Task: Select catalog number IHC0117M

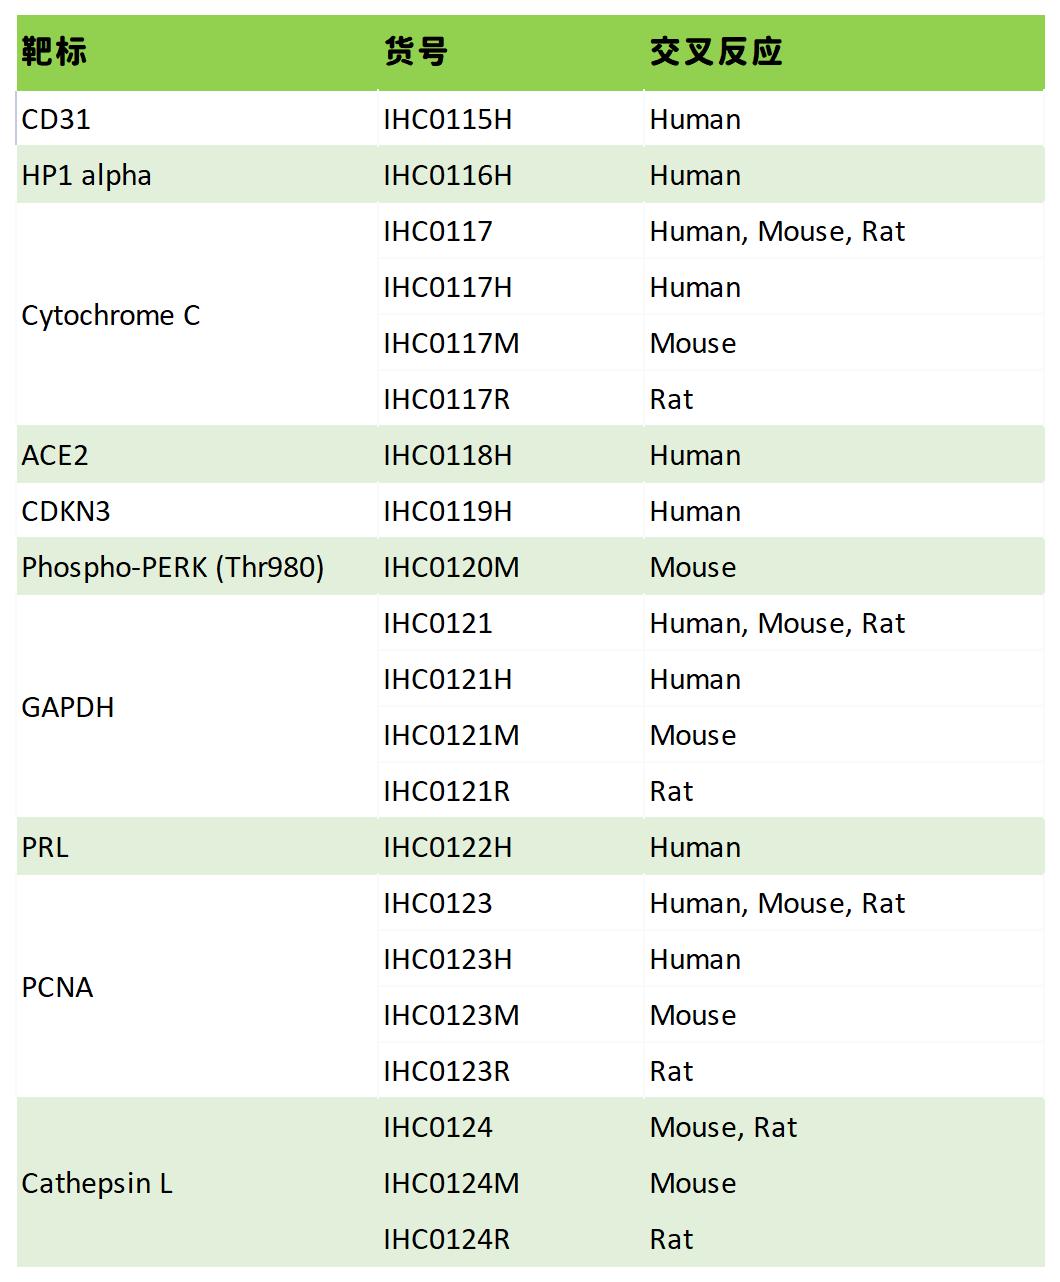Action: 451,344
